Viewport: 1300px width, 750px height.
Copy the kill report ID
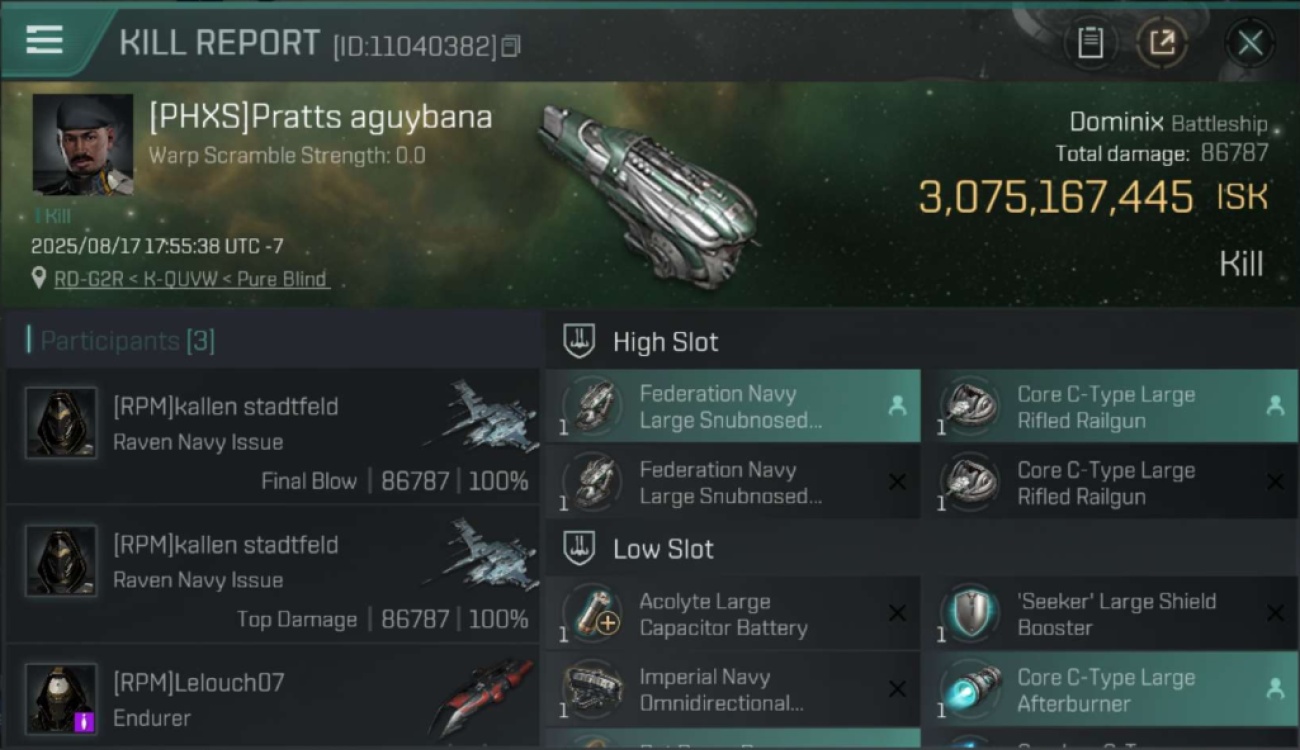point(511,46)
